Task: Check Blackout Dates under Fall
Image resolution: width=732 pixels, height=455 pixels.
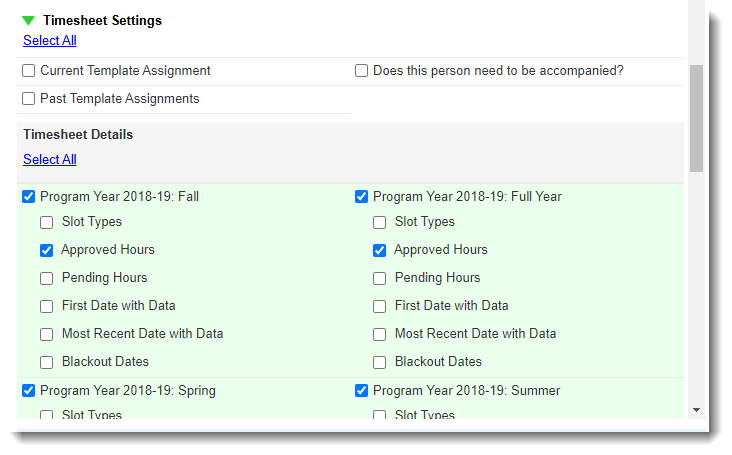Action: tap(47, 362)
